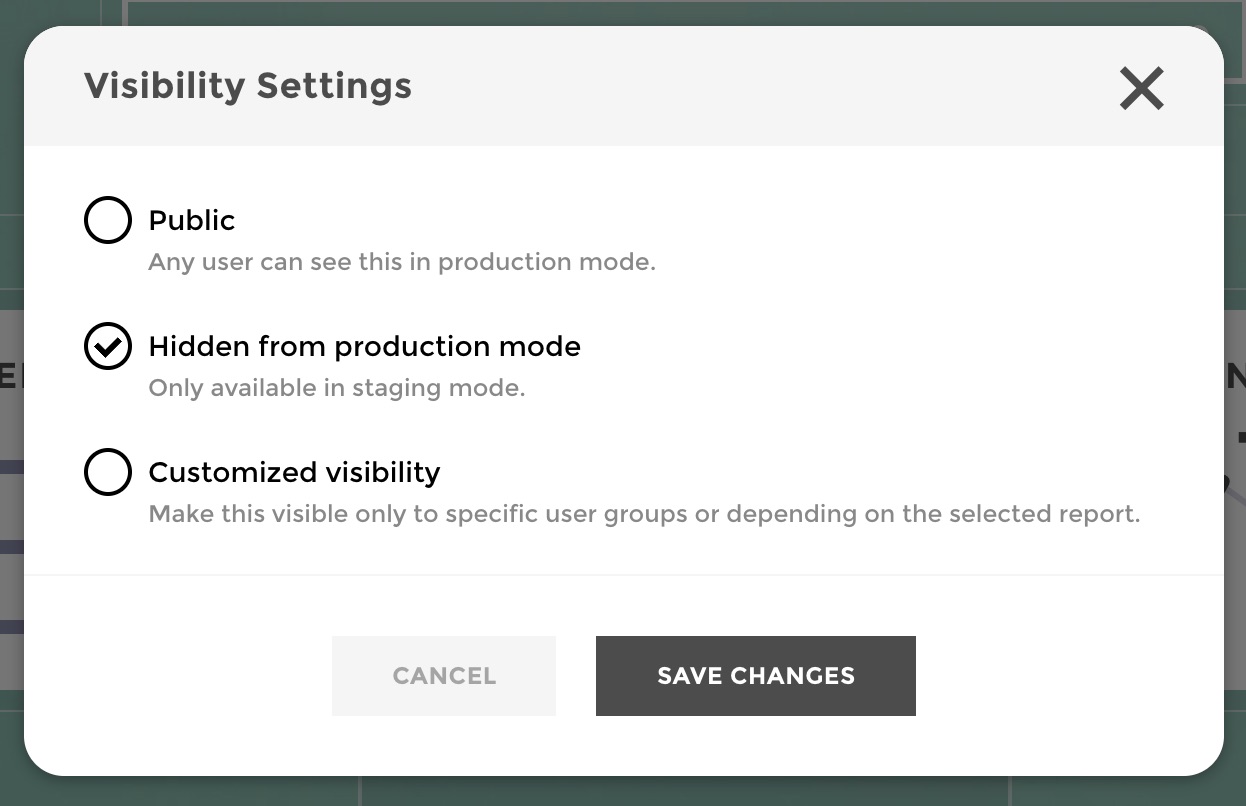Click the divider line above the buttons
Screen dimensions: 1246x806
[x=623, y=575]
